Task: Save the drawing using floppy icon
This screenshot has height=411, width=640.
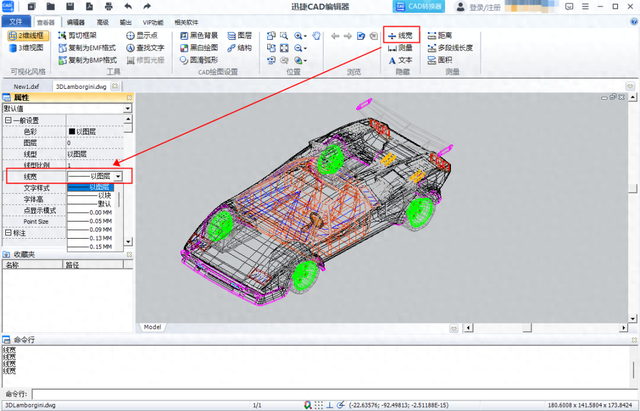Action: coord(70,7)
